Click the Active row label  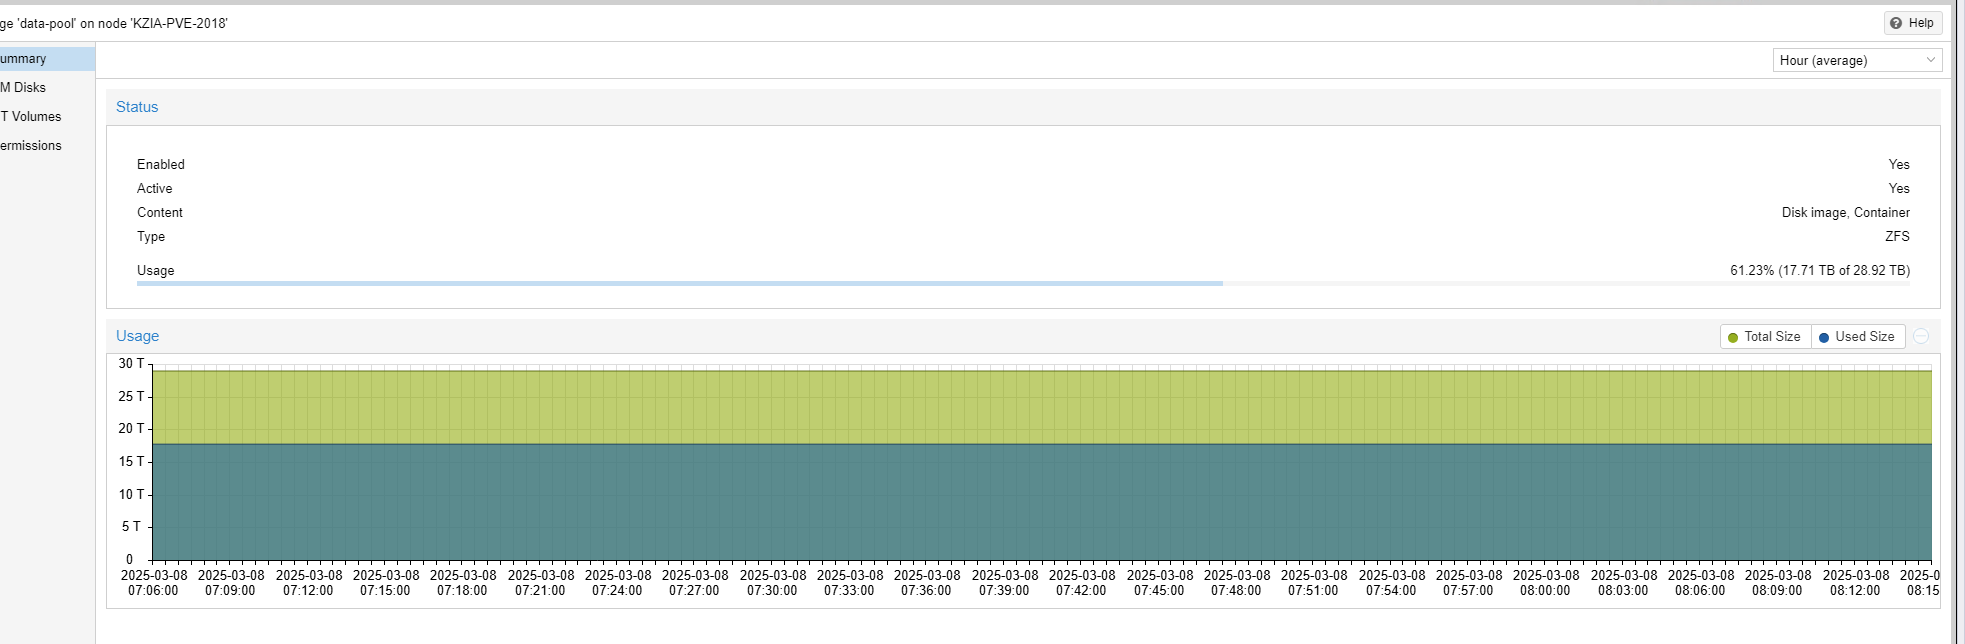click(x=155, y=189)
